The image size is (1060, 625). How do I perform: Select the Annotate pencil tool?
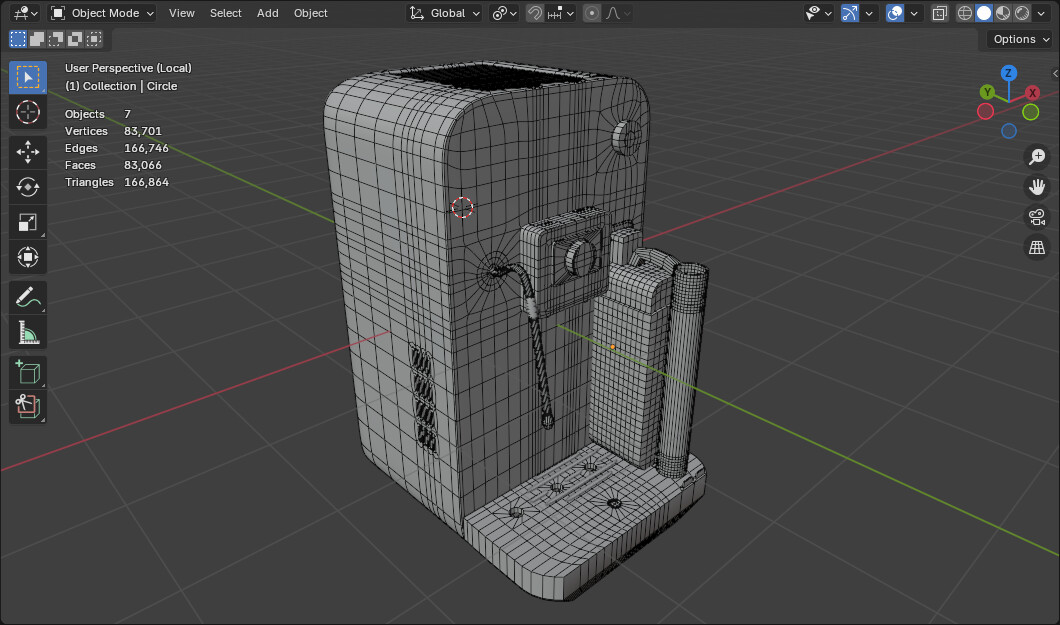[28, 297]
